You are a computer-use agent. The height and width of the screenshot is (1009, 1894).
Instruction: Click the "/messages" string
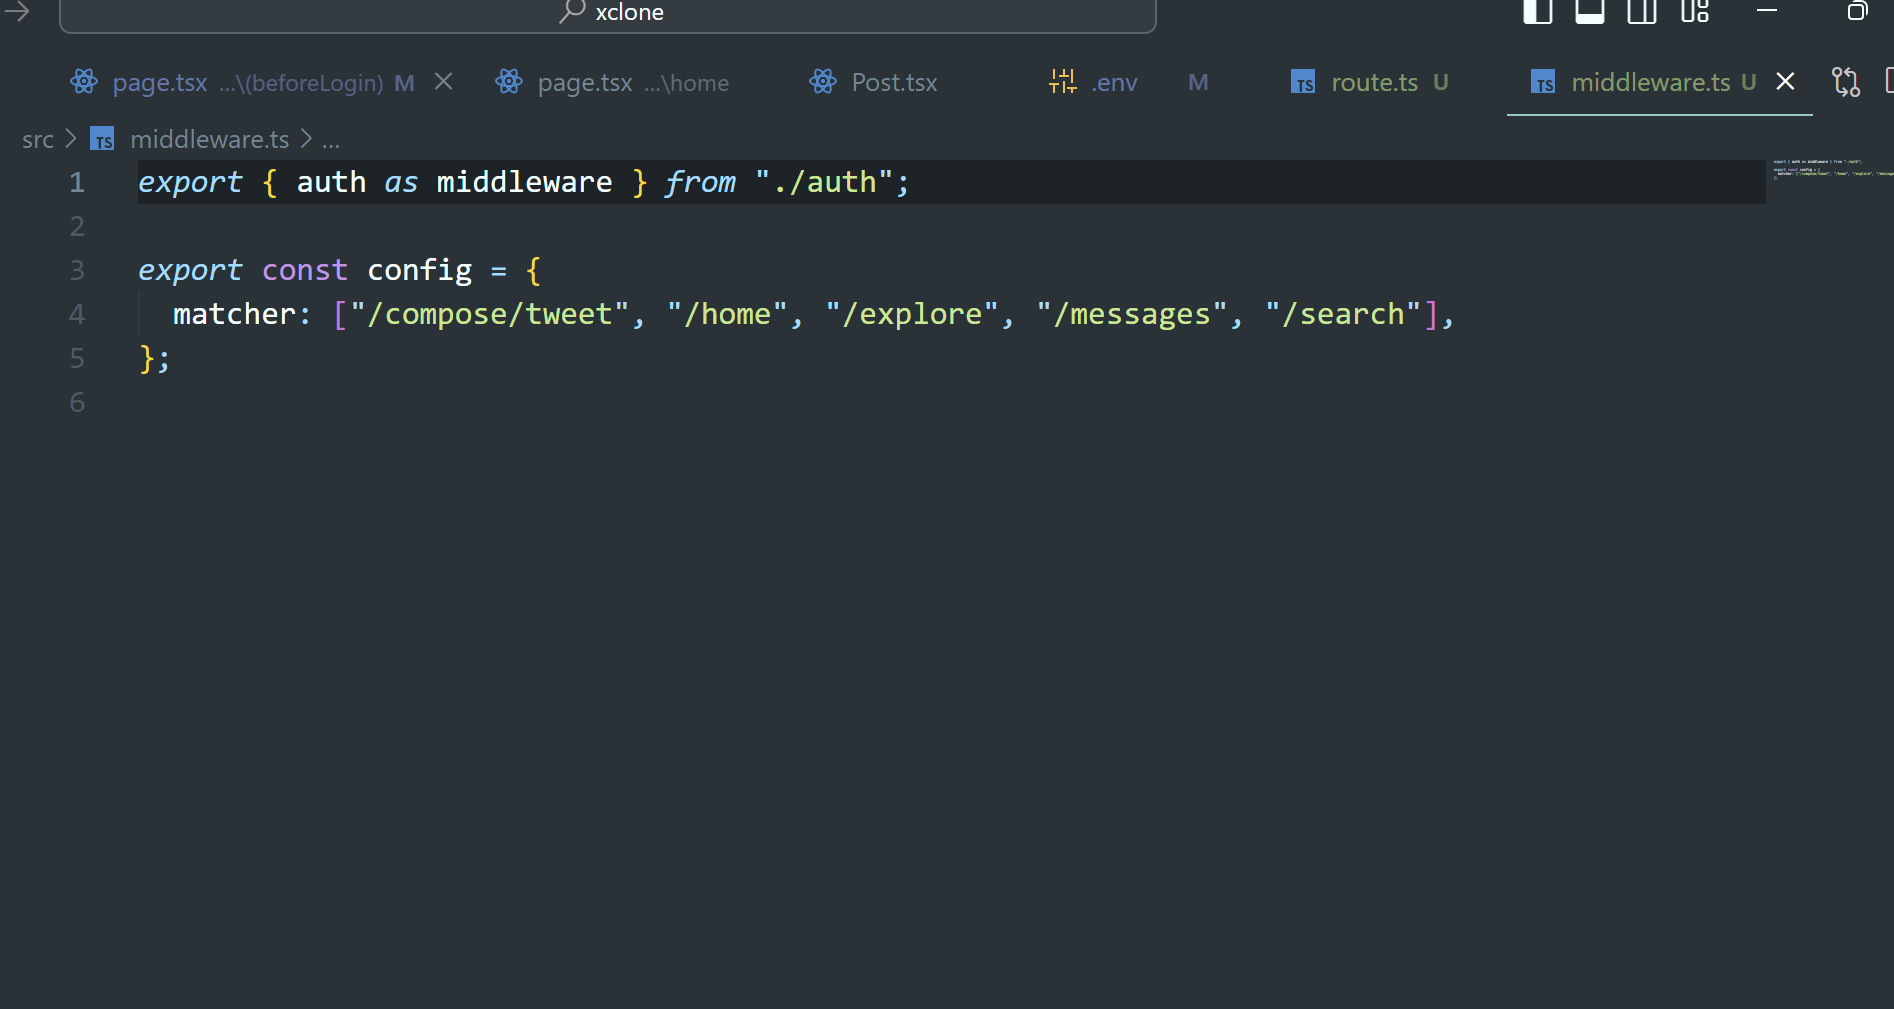1132,314
